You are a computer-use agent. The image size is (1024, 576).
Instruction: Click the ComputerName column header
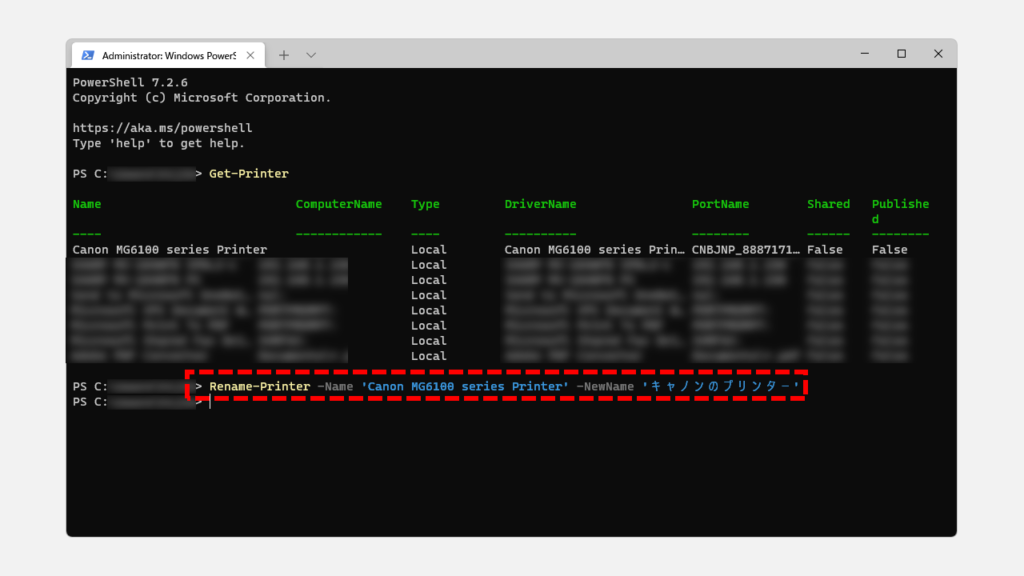click(x=338, y=204)
